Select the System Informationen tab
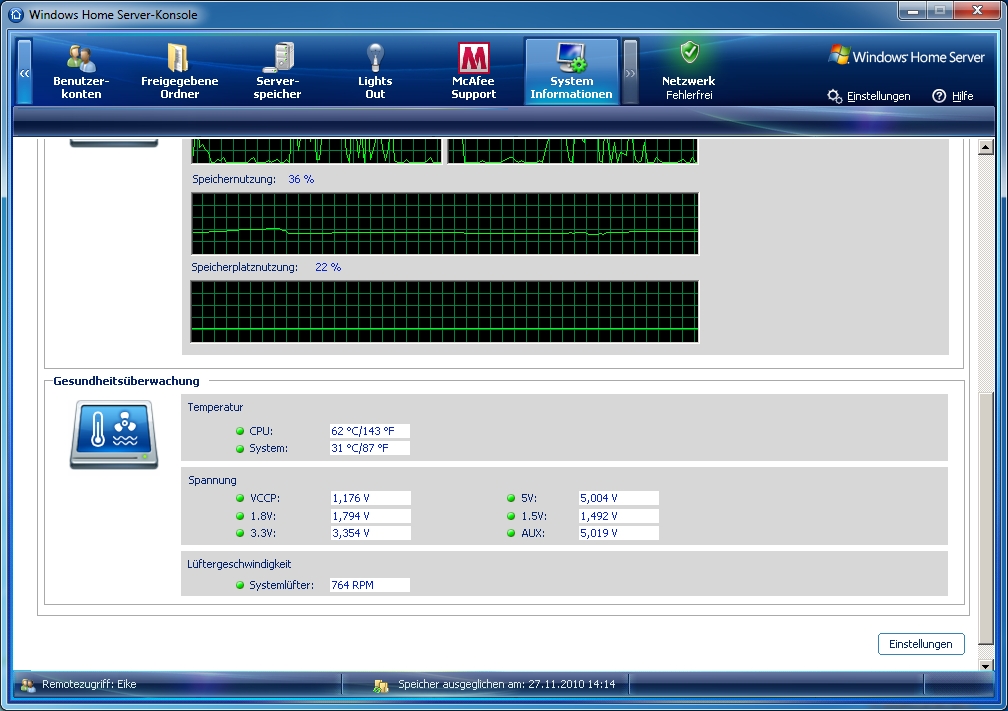The image size is (1008, 711). (x=572, y=71)
